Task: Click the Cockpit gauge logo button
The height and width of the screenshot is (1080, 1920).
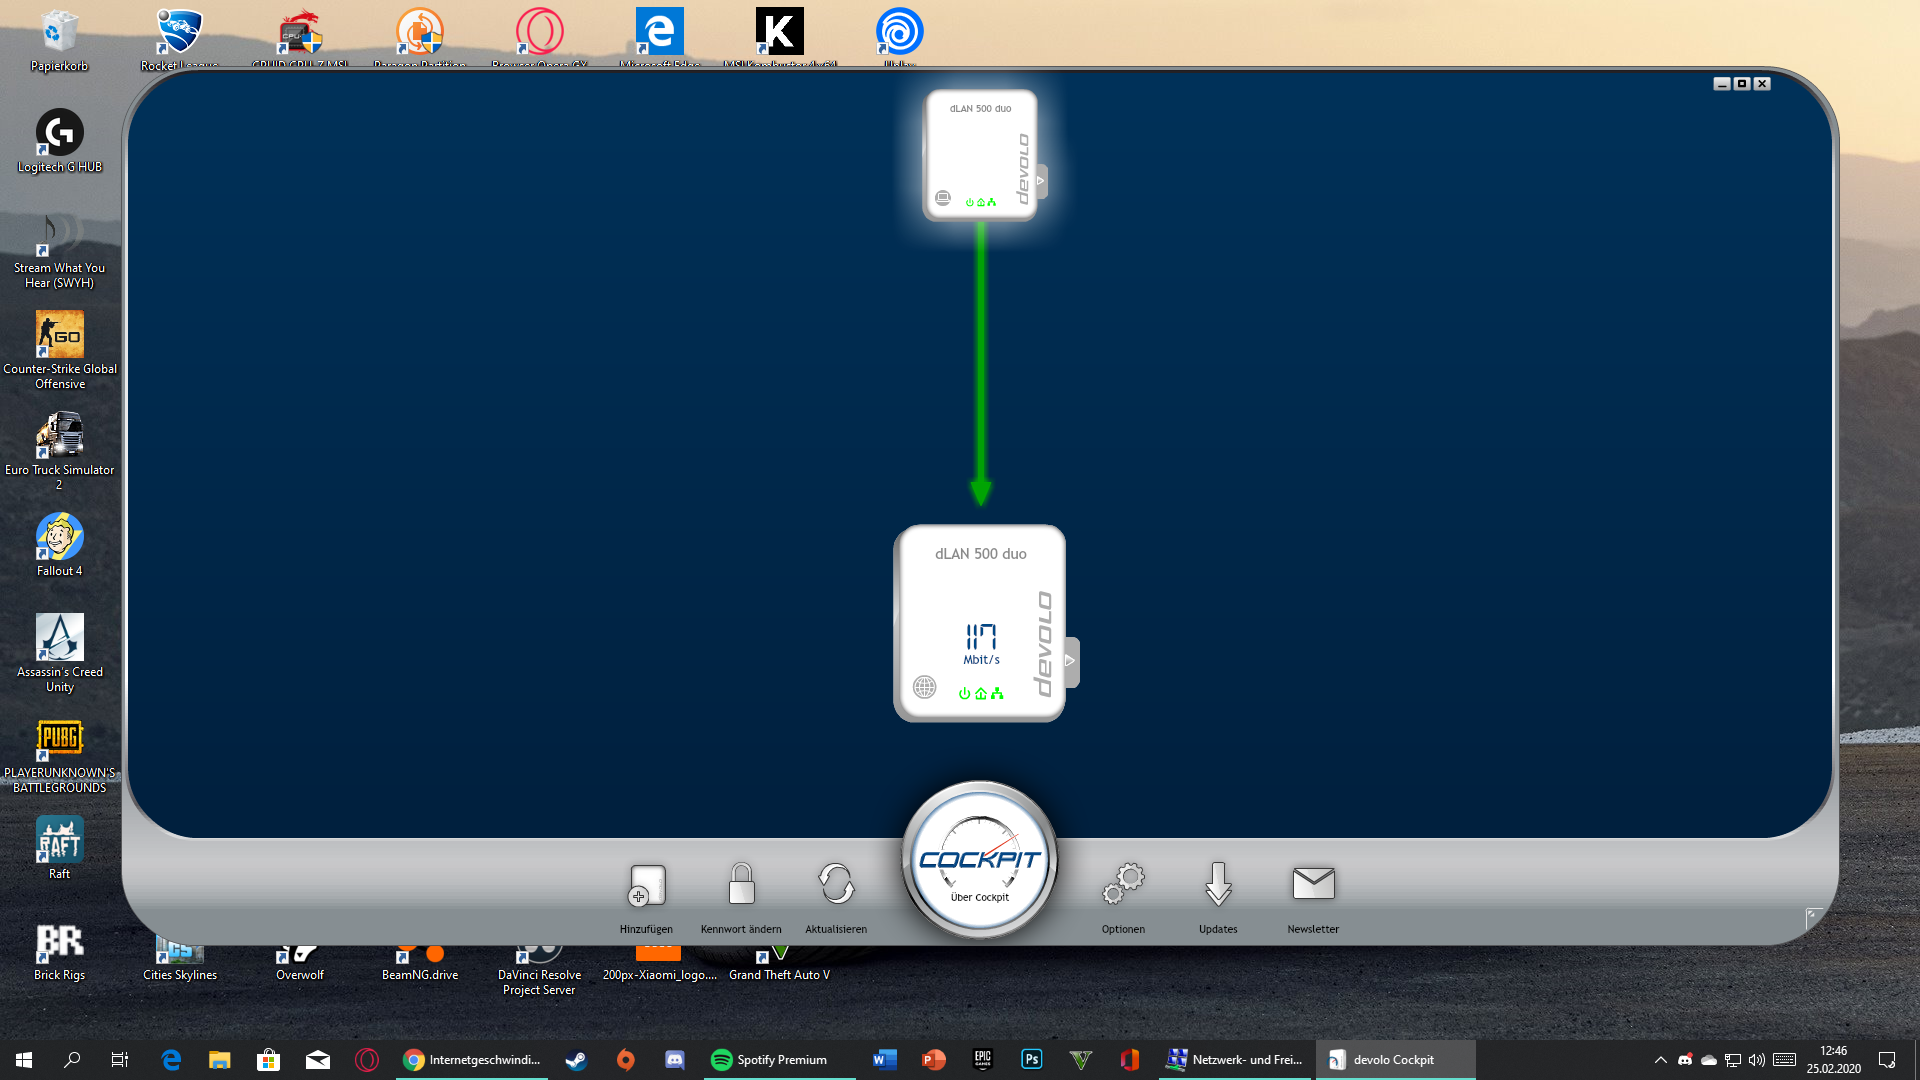Action: coord(980,861)
